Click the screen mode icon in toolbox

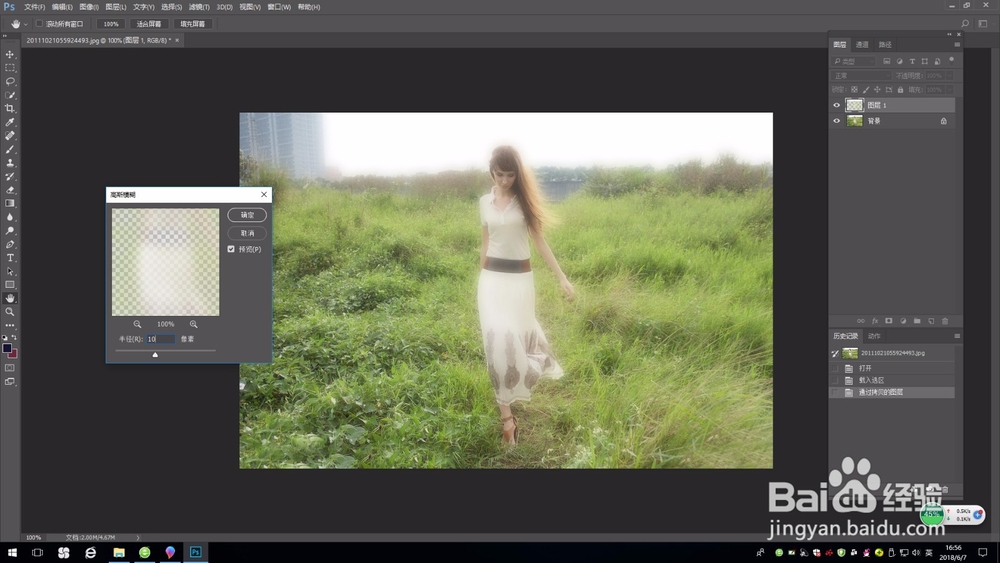coord(10,382)
